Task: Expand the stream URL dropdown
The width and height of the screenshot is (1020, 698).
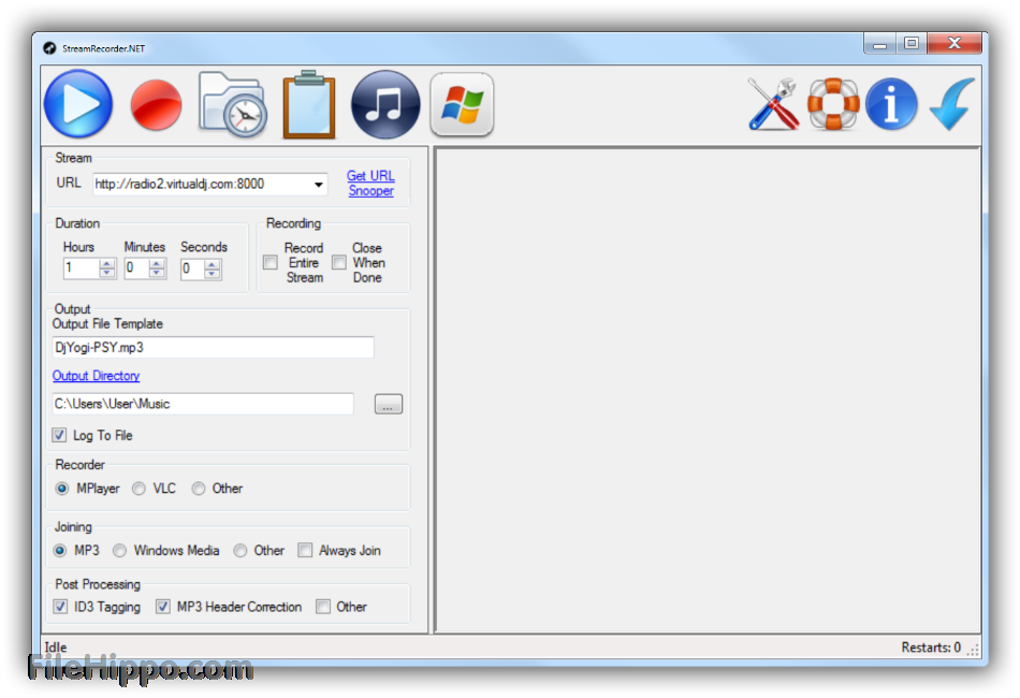Action: pos(319,185)
